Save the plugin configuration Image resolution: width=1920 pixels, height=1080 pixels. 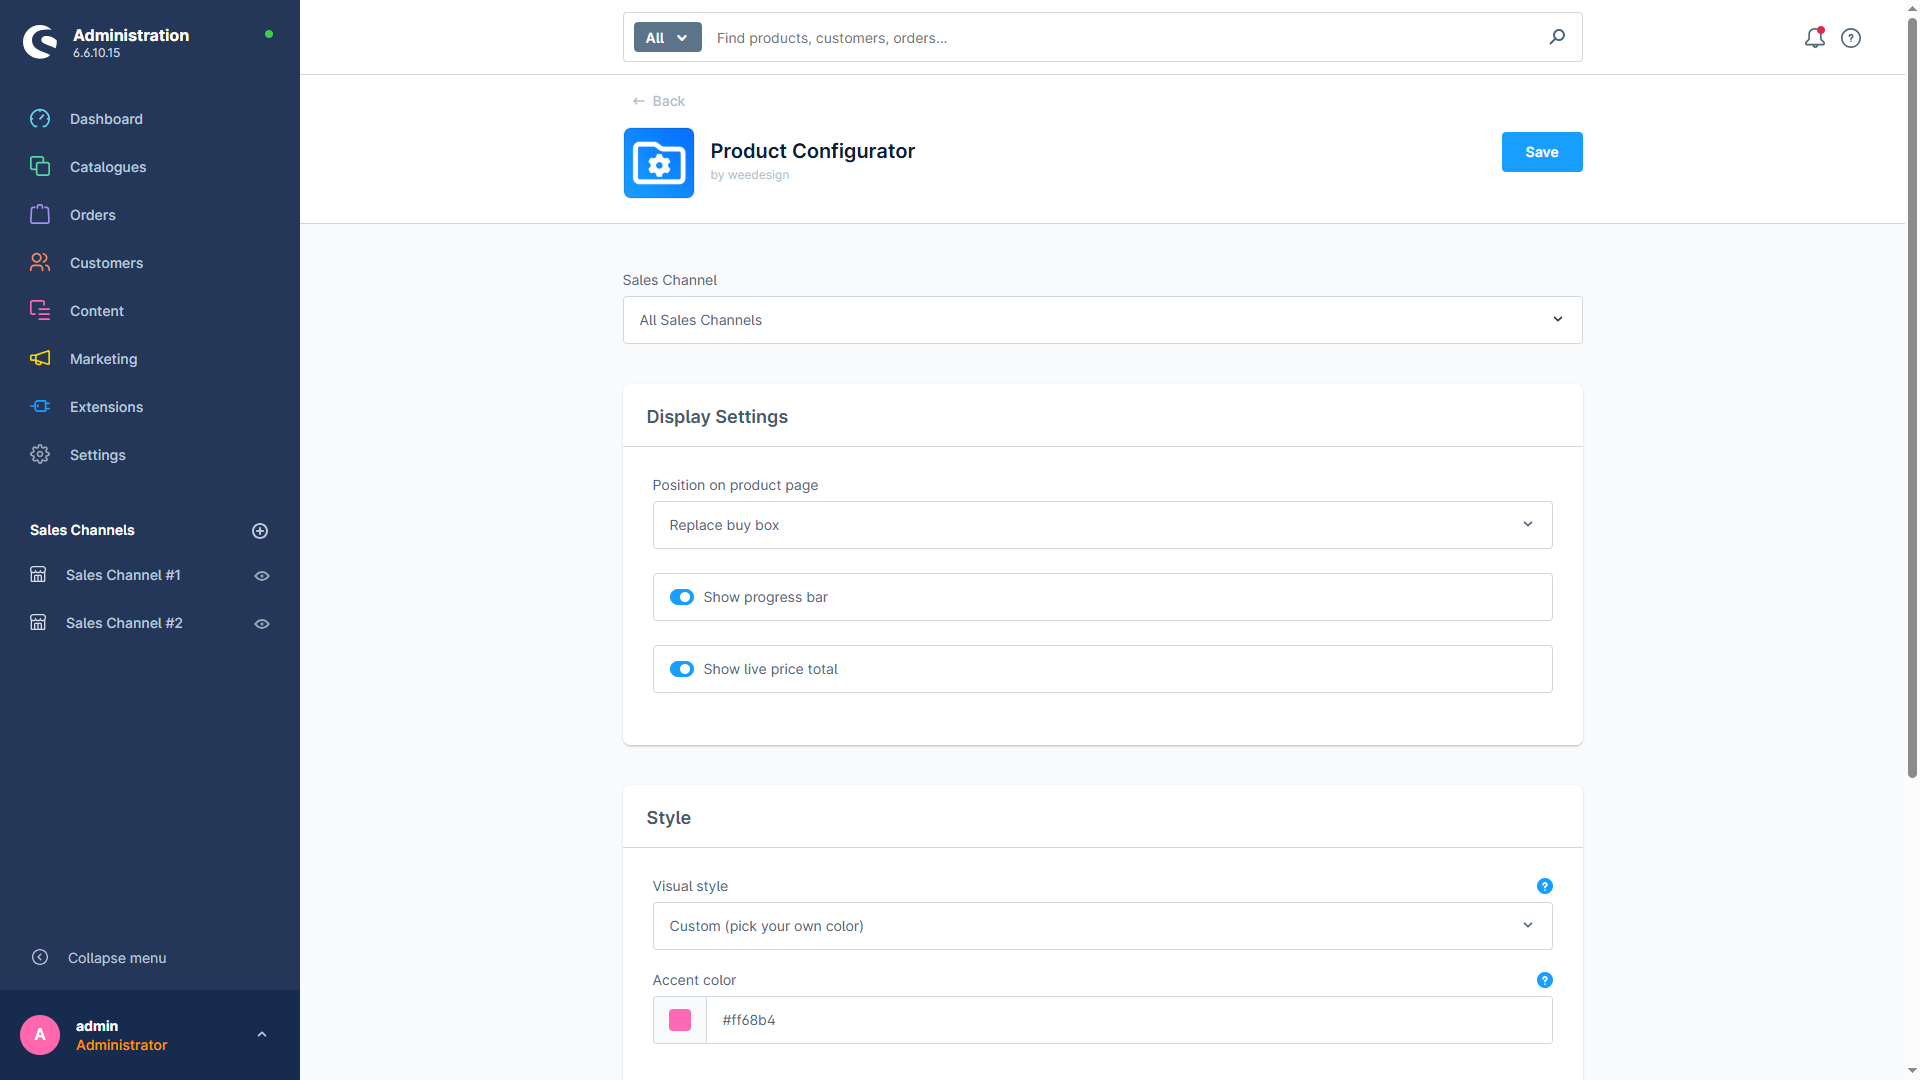1542,152
